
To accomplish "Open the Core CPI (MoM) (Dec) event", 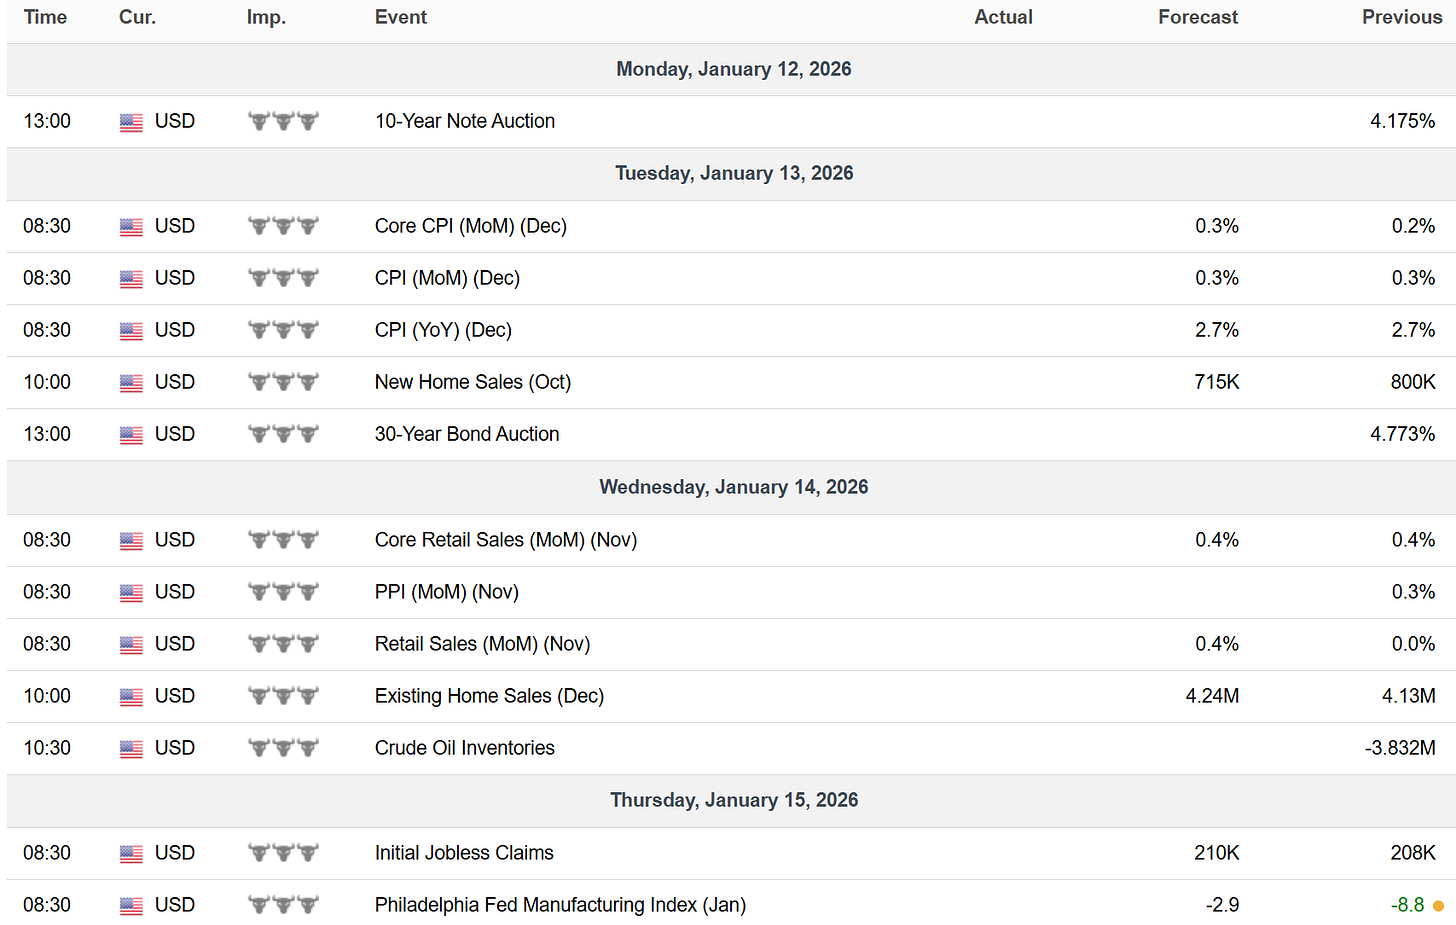I will (470, 226).
